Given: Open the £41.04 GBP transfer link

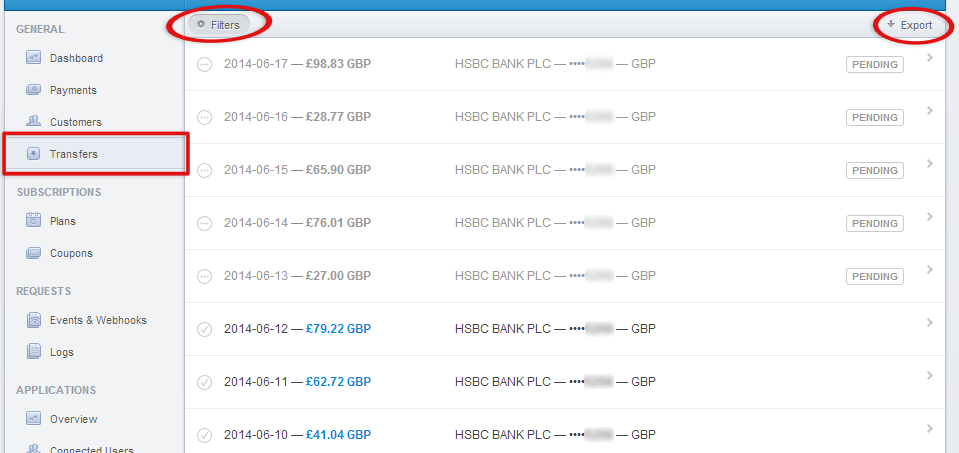Looking at the screenshot, I should [x=338, y=435].
